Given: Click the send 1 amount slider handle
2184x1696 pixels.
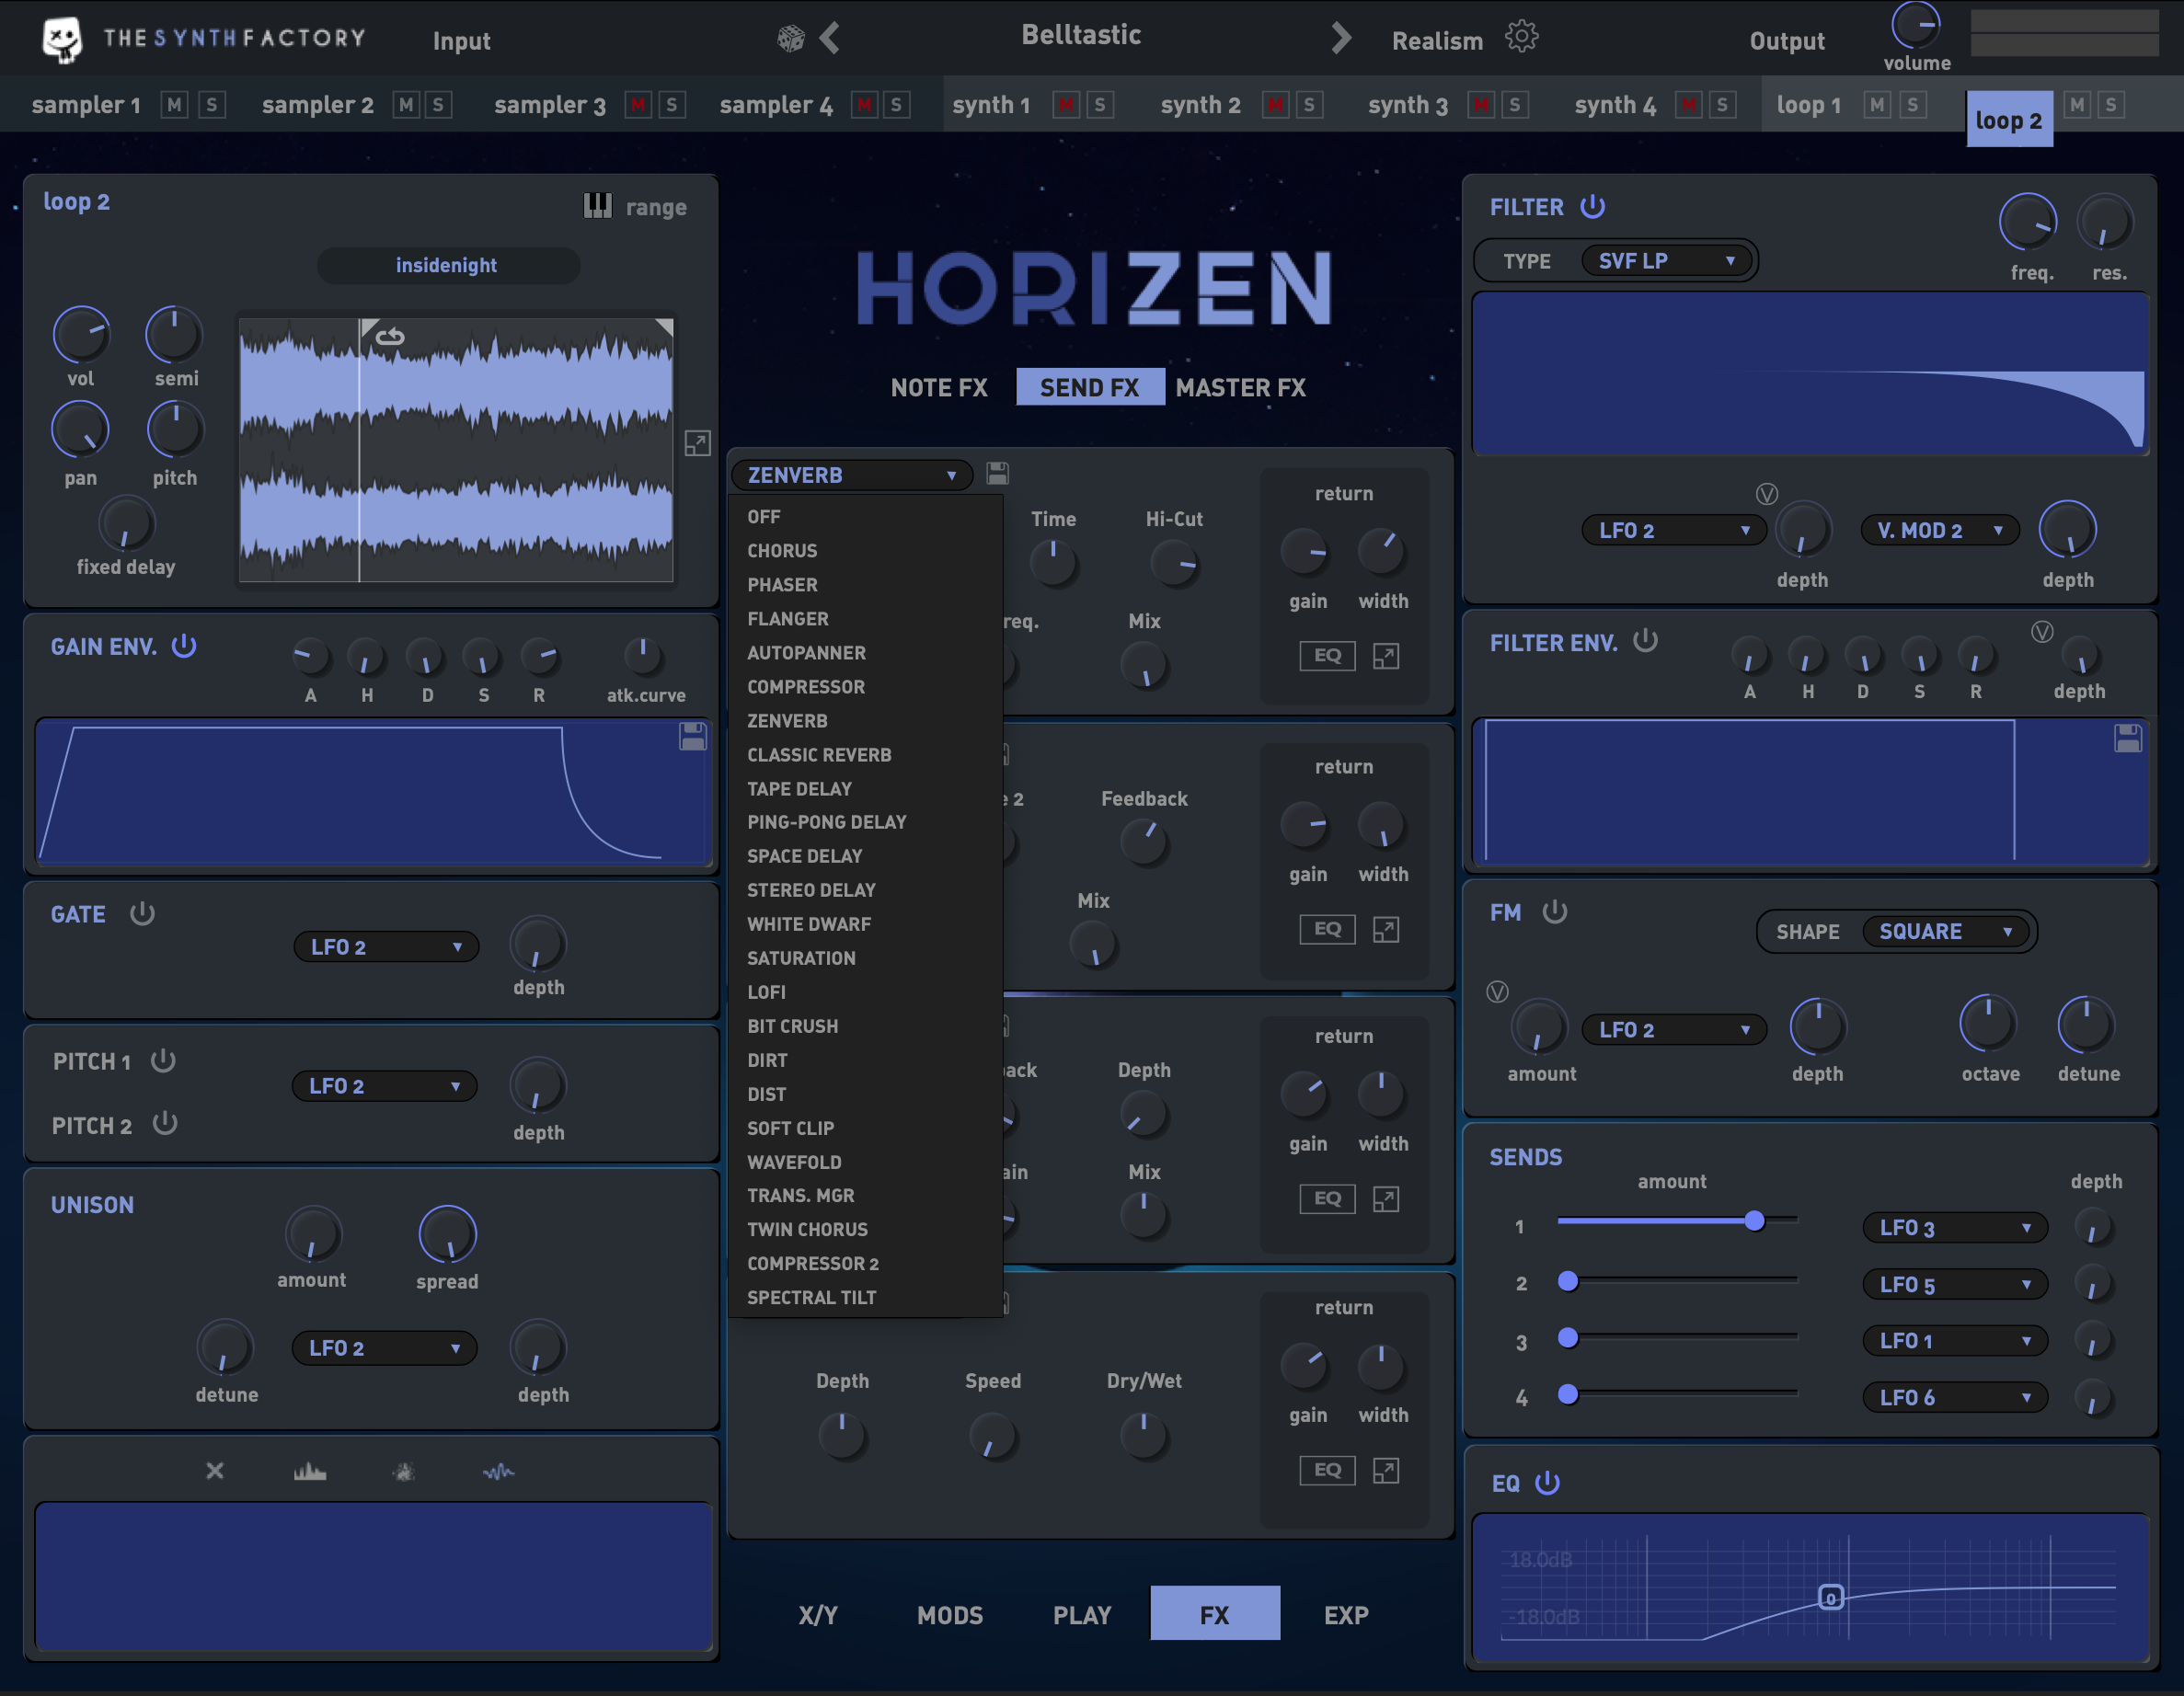Looking at the screenshot, I should point(1754,1221).
